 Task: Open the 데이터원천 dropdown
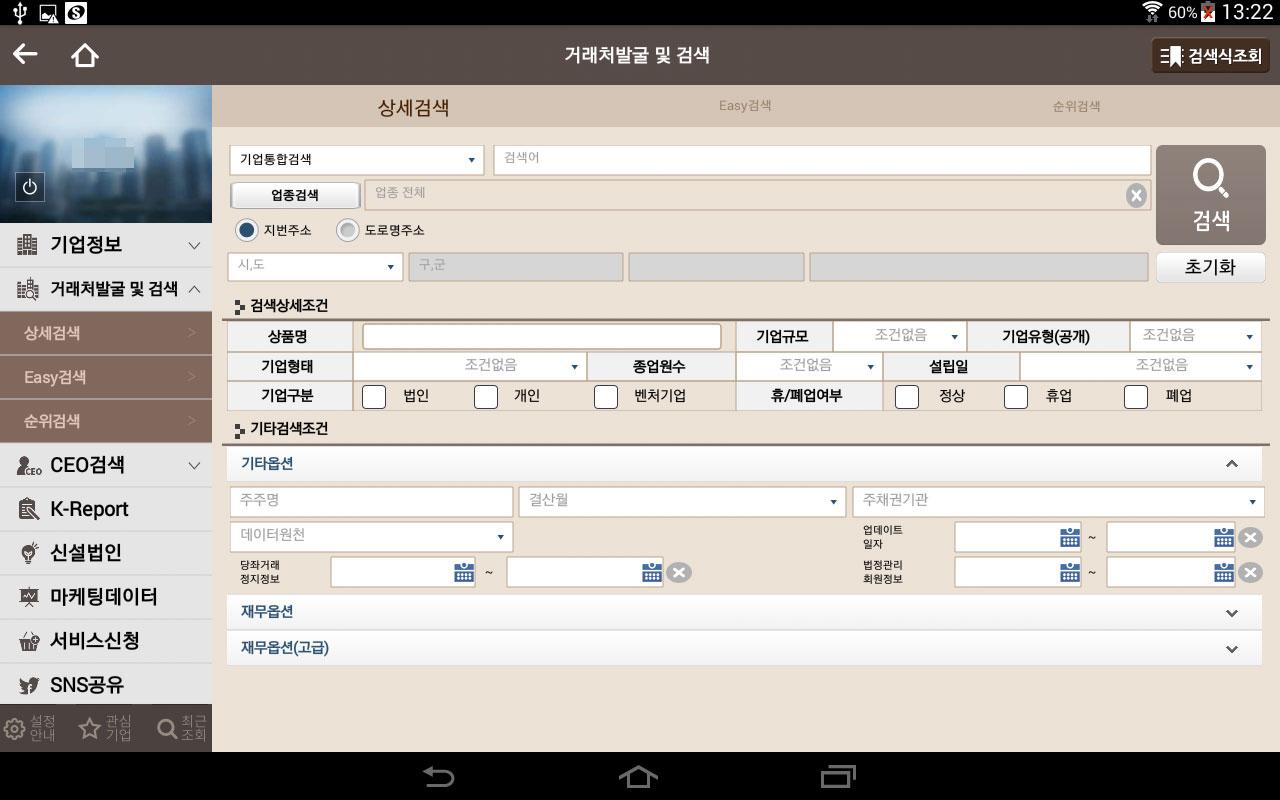[x=371, y=536]
